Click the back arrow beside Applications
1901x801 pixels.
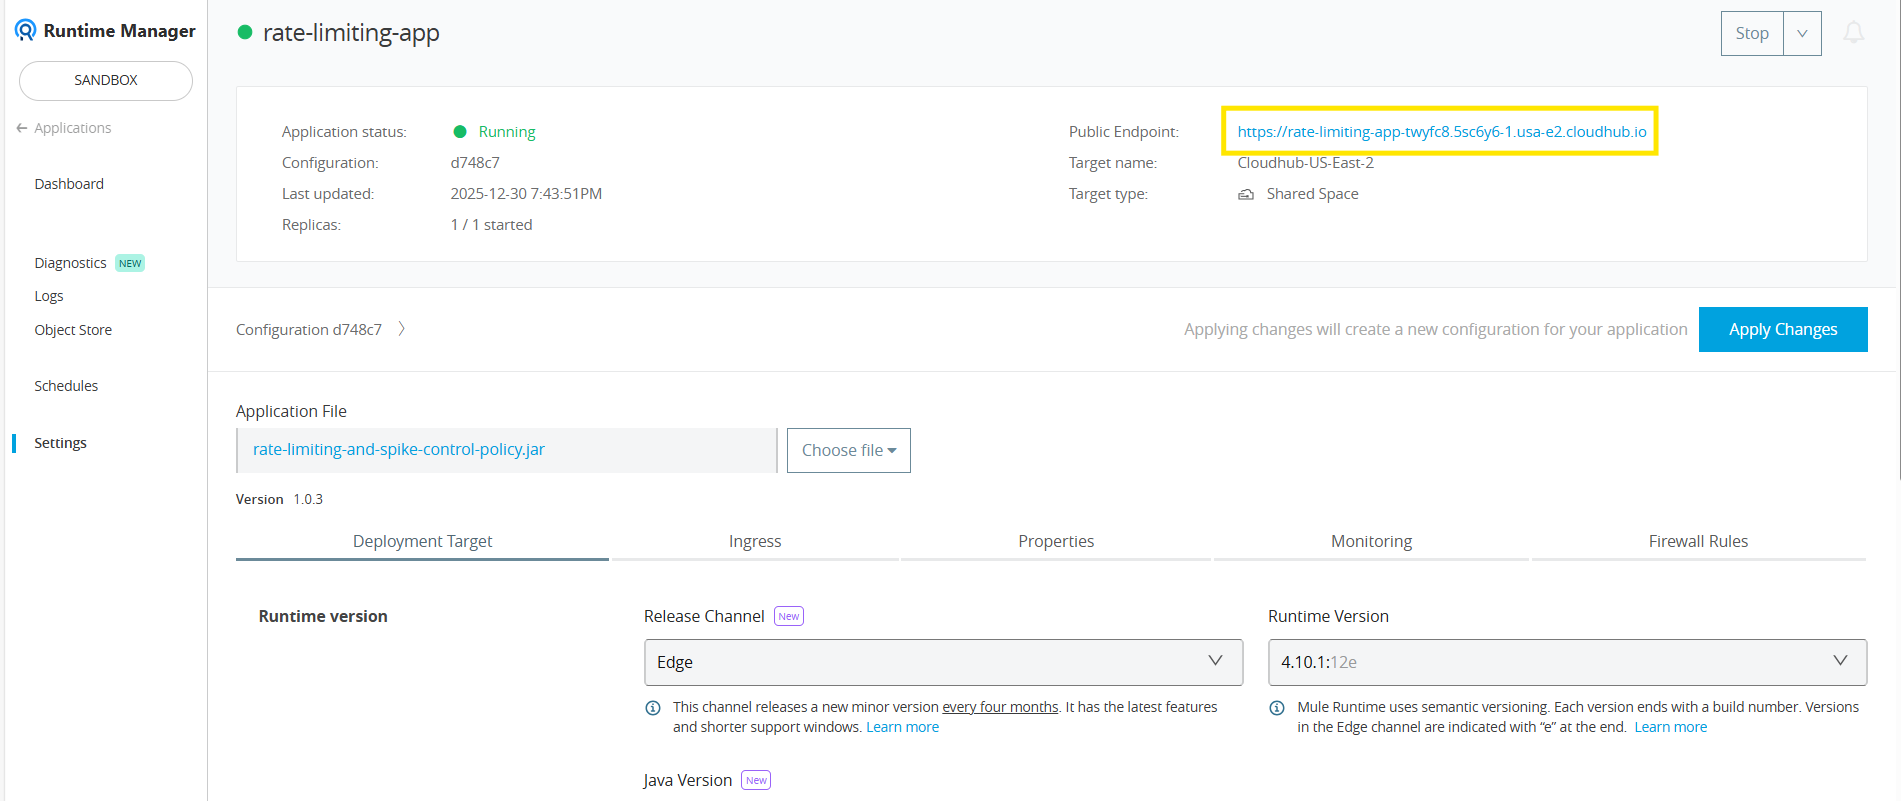pyautogui.click(x=22, y=128)
